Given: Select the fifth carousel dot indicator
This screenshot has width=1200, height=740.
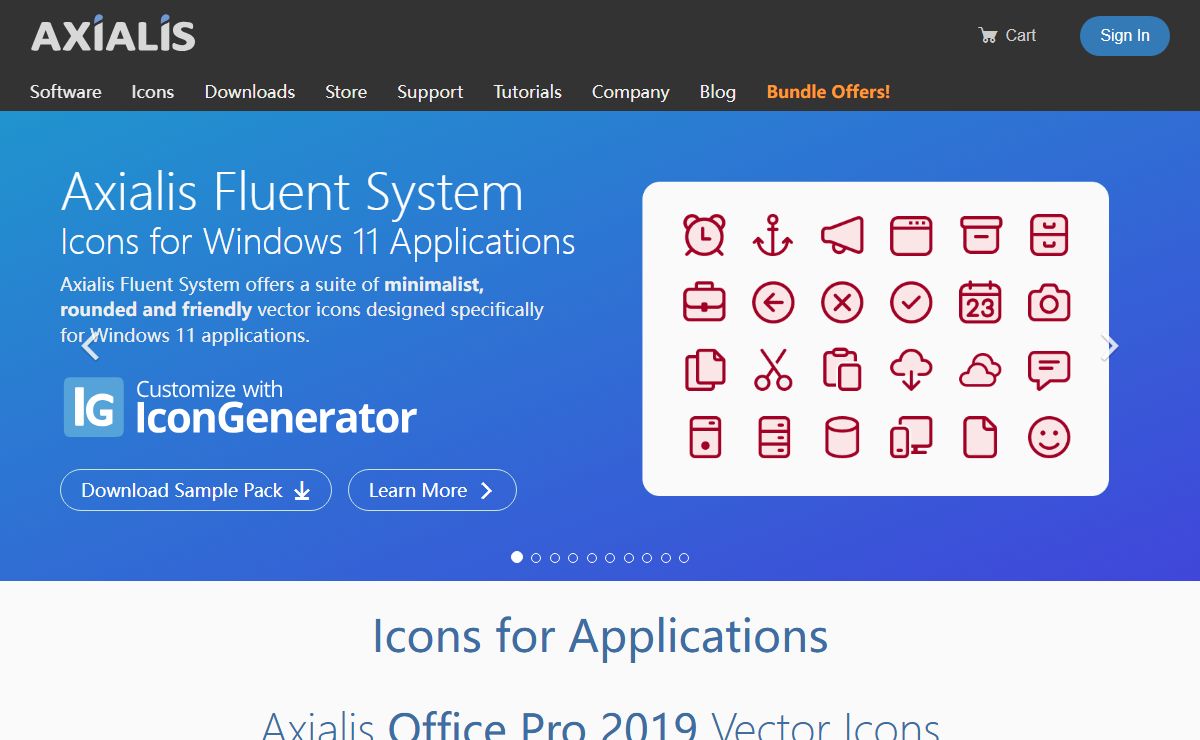Looking at the screenshot, I should 591,558.
